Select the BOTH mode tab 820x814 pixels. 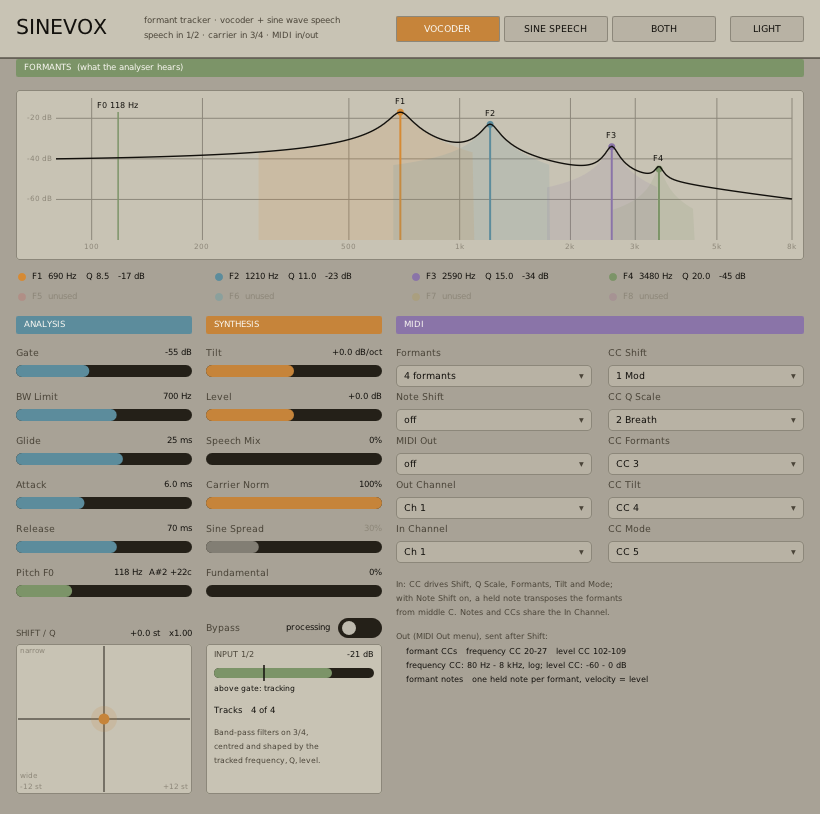(664, 29)
